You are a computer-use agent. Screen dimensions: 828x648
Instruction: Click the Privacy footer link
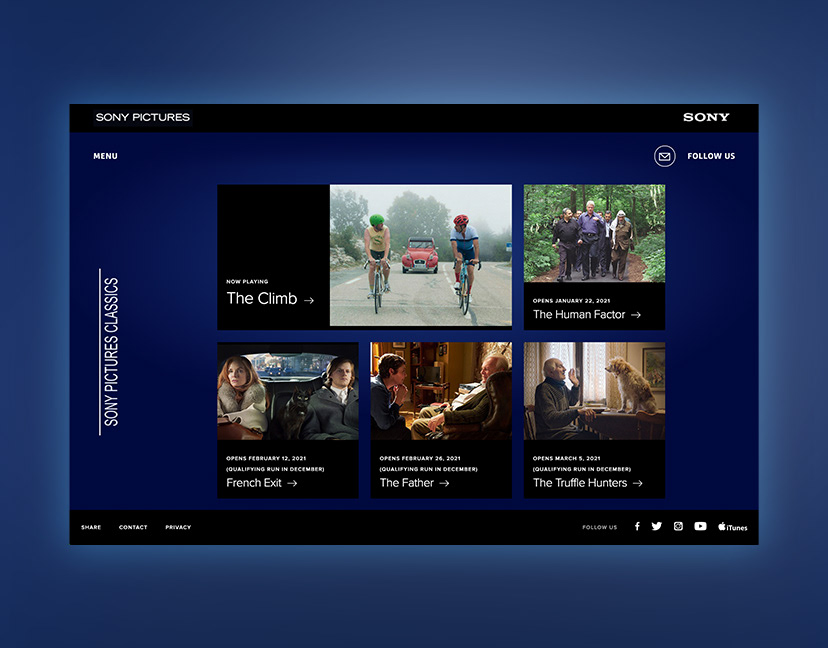click(x=178, y=527)
